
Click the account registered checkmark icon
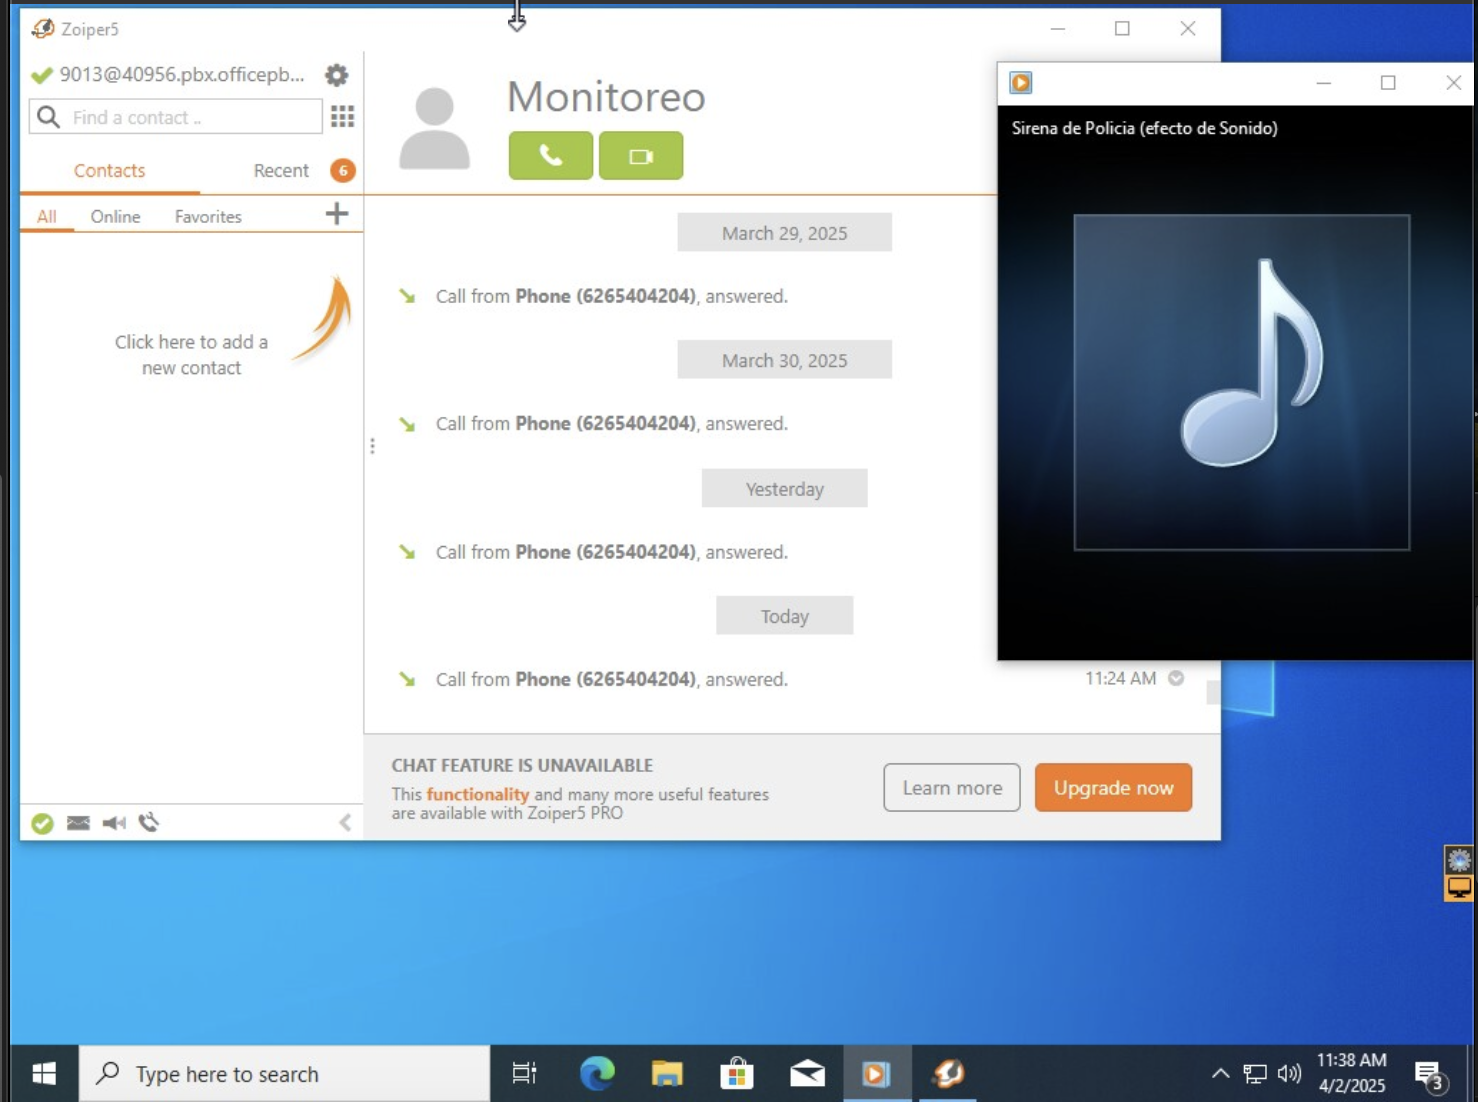click(42, 75)
